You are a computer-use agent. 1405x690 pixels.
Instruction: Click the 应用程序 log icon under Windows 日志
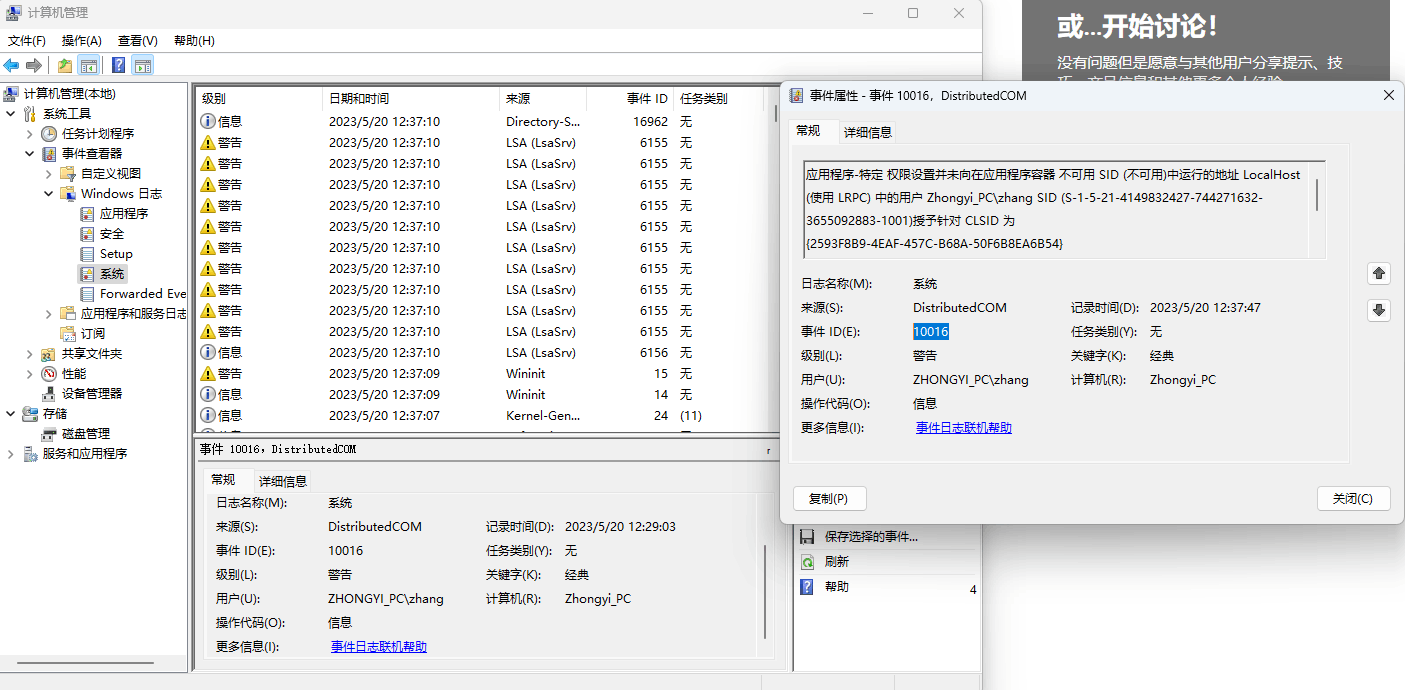point(87,214)
